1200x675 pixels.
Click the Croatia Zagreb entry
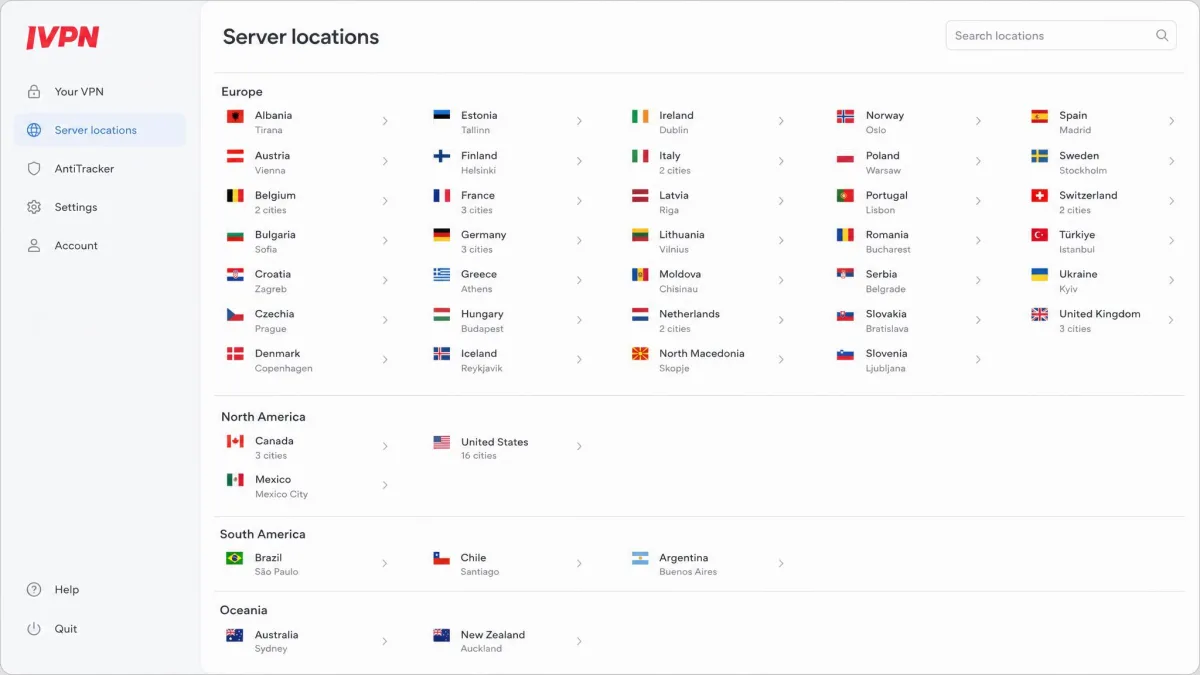point(307,281)
